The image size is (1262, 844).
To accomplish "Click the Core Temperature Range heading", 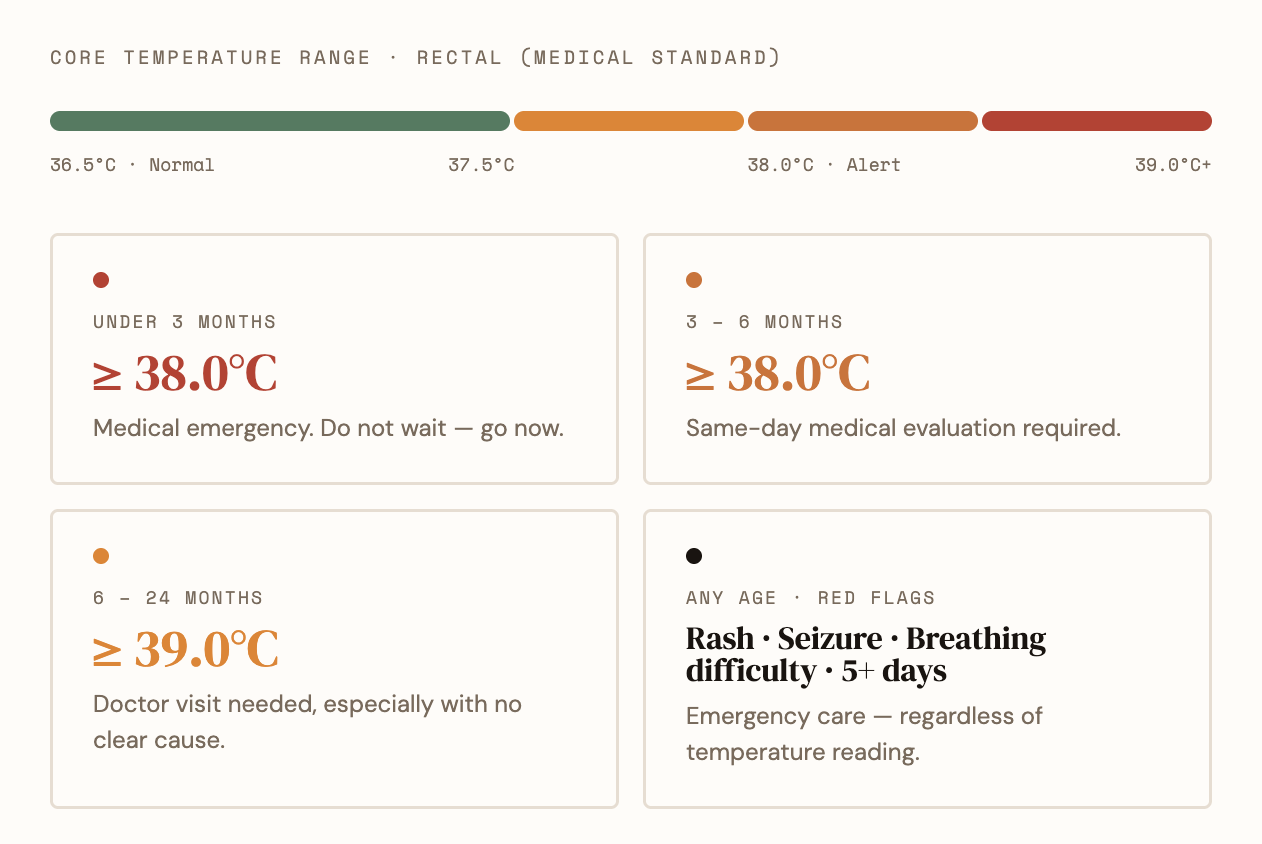I will (x=415, y=58).
